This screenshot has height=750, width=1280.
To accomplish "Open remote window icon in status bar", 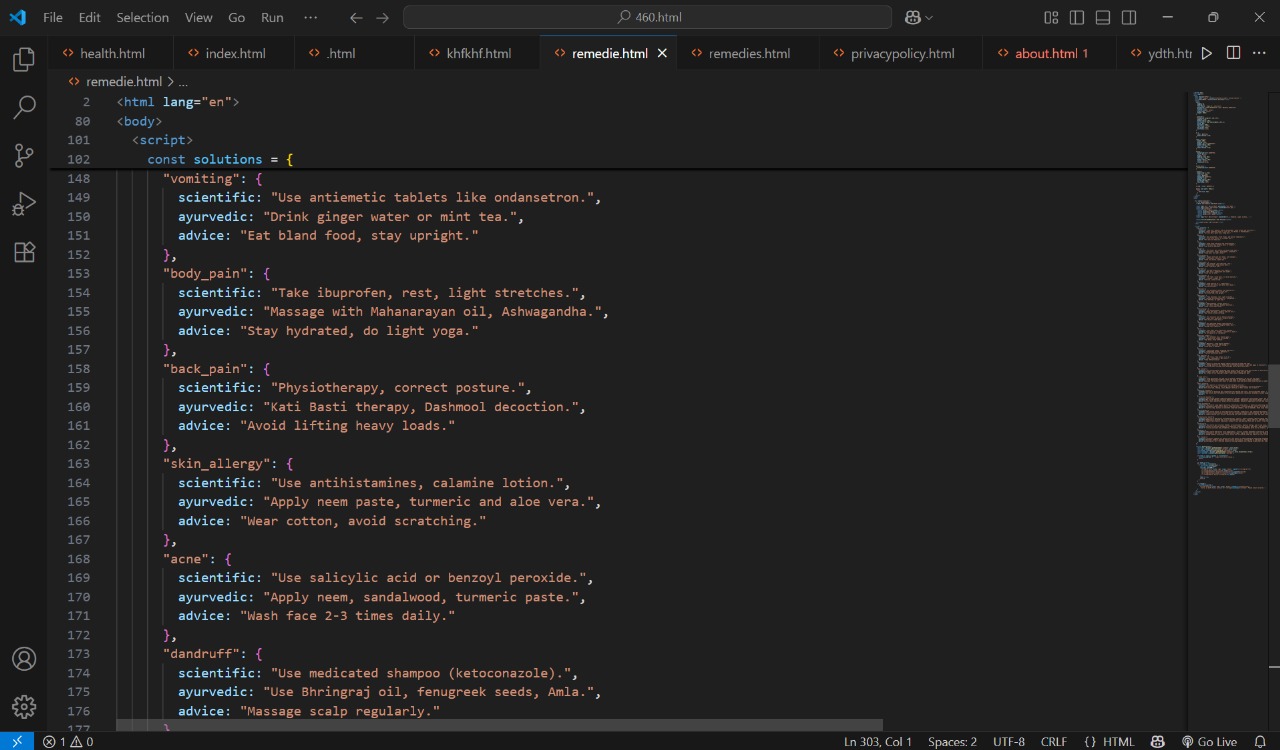I will [17, 741].
